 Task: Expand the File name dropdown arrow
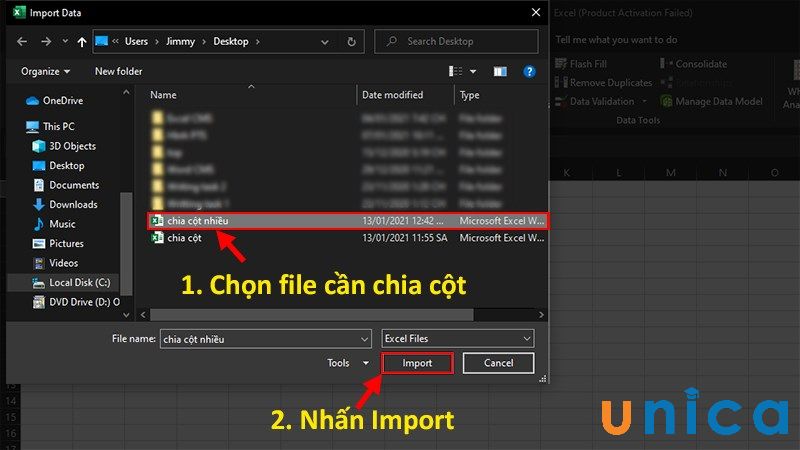click(364, 339)
